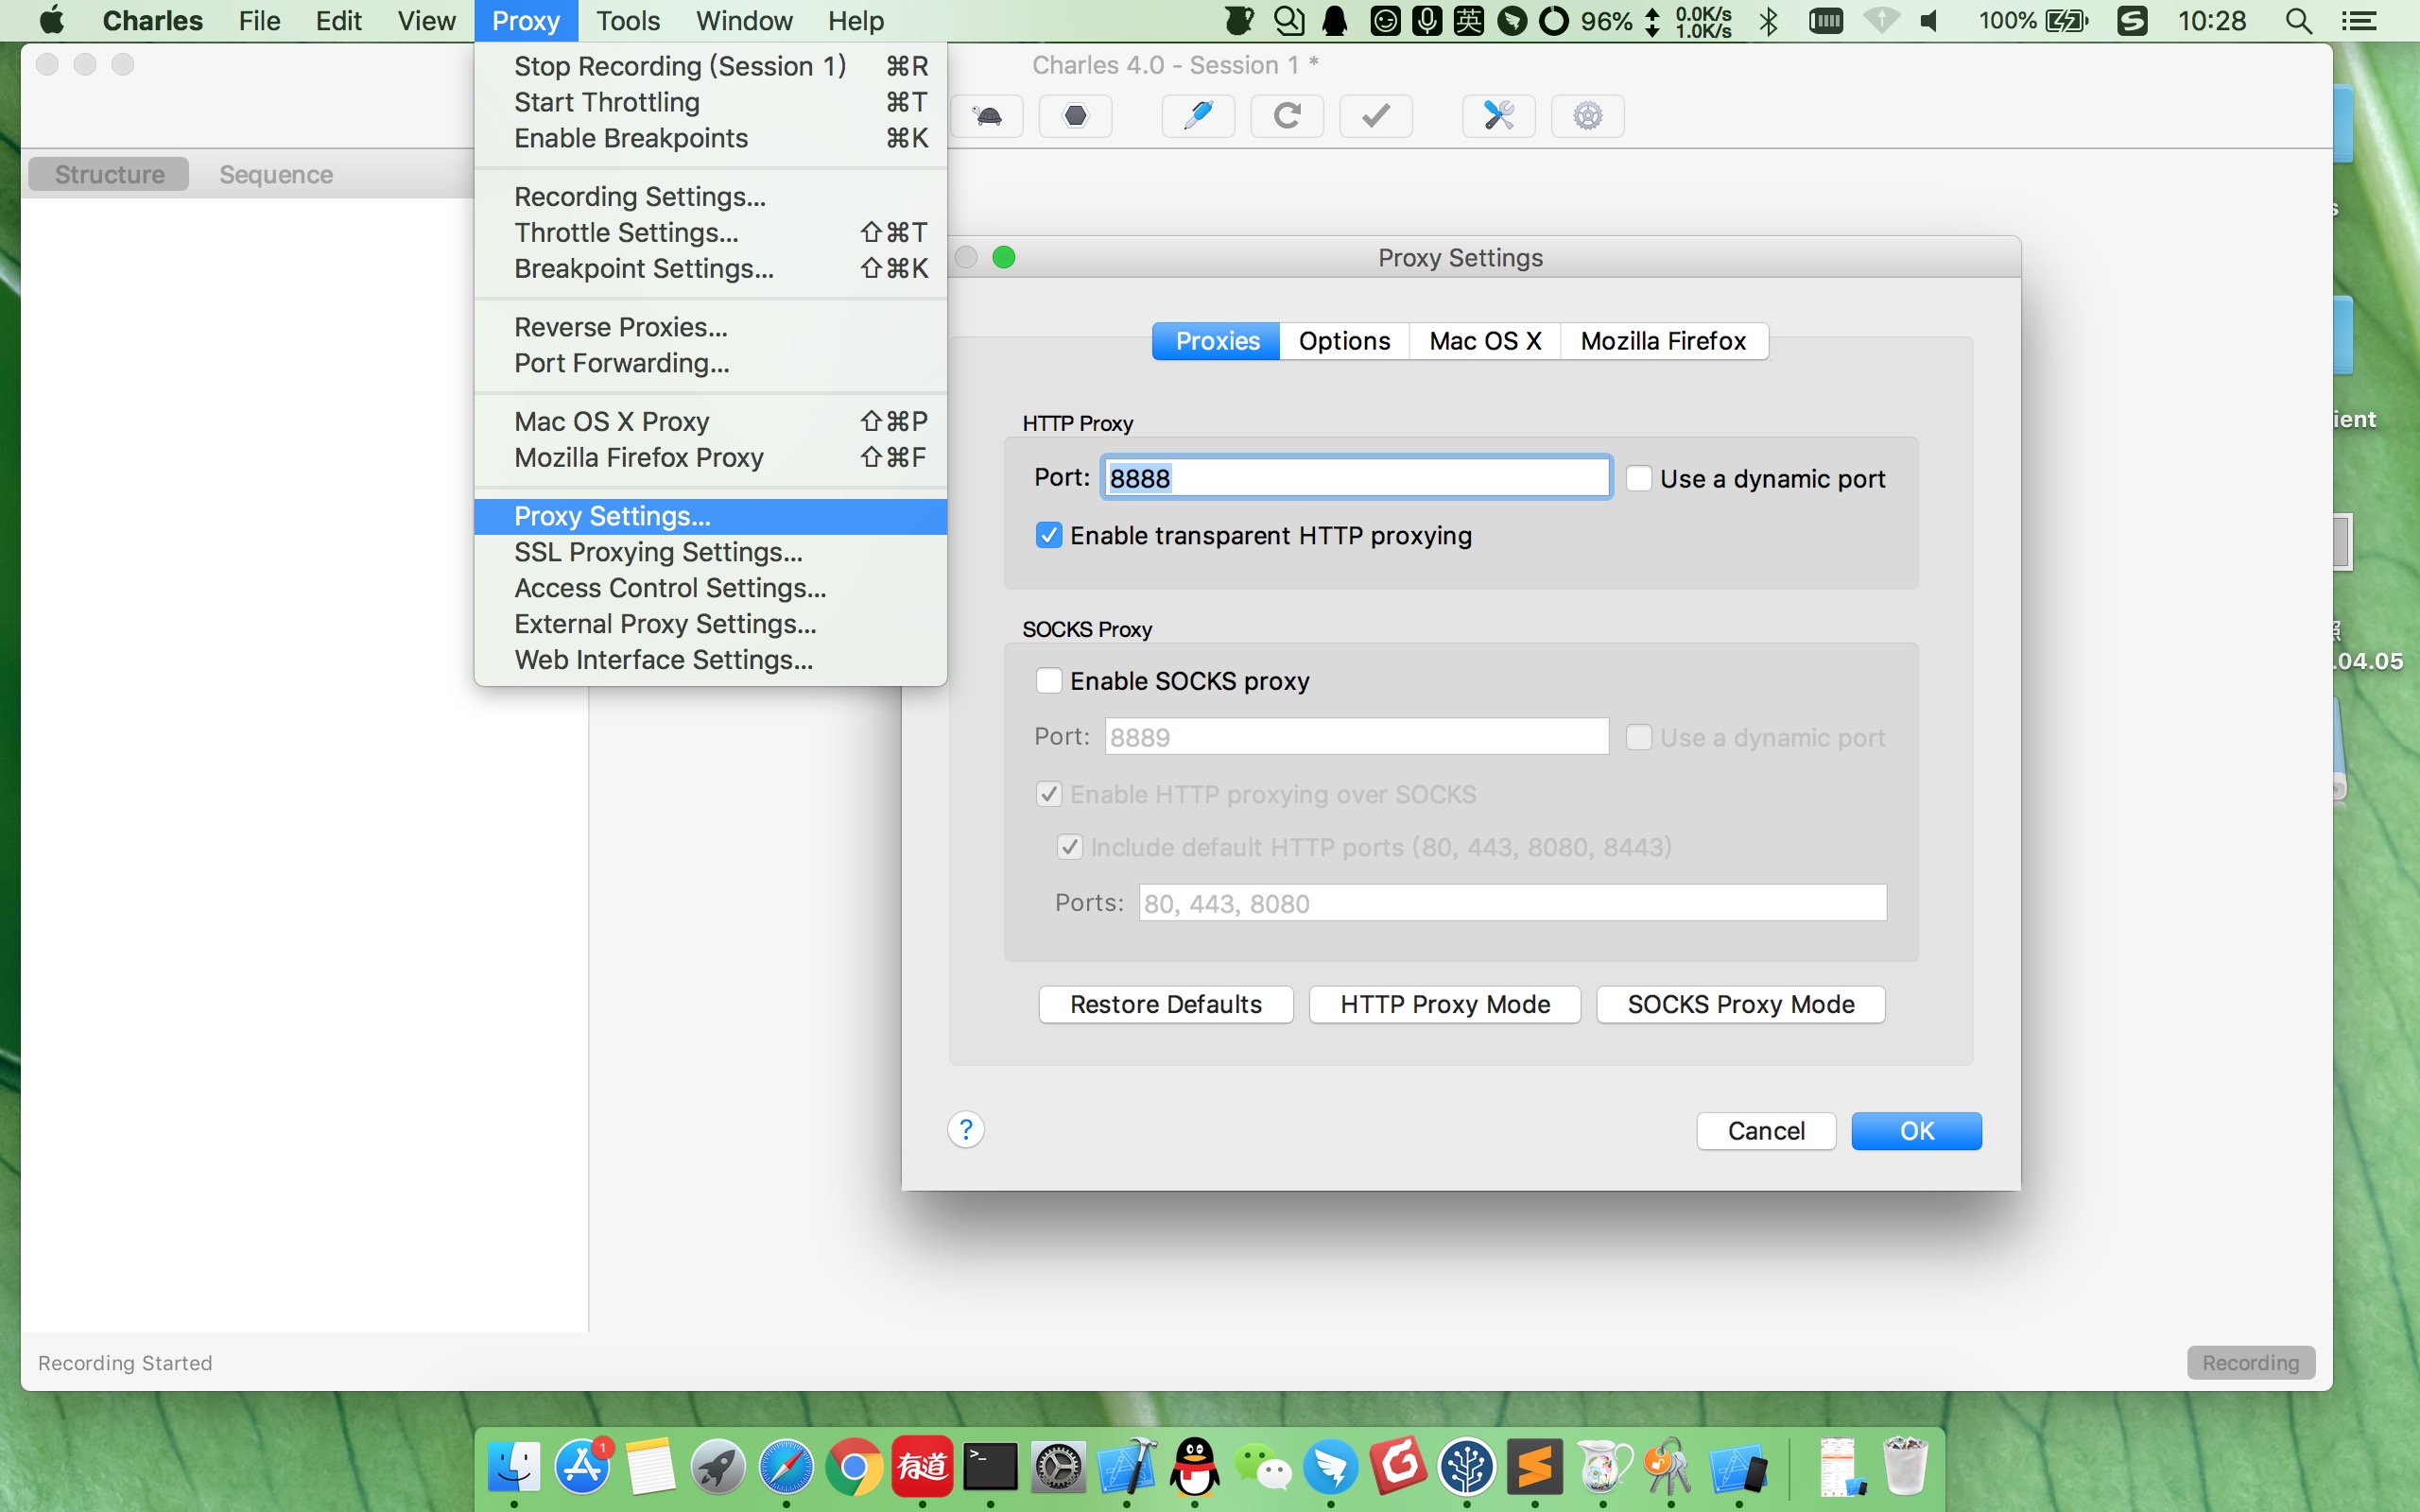
Task: Open Terminal from the dock
Action: (x=990, y=1467)
